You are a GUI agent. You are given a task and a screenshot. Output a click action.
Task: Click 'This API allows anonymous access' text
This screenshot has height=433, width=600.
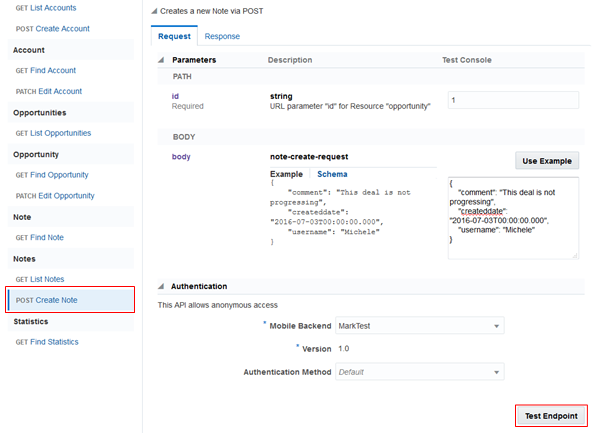tap(218, 305)
